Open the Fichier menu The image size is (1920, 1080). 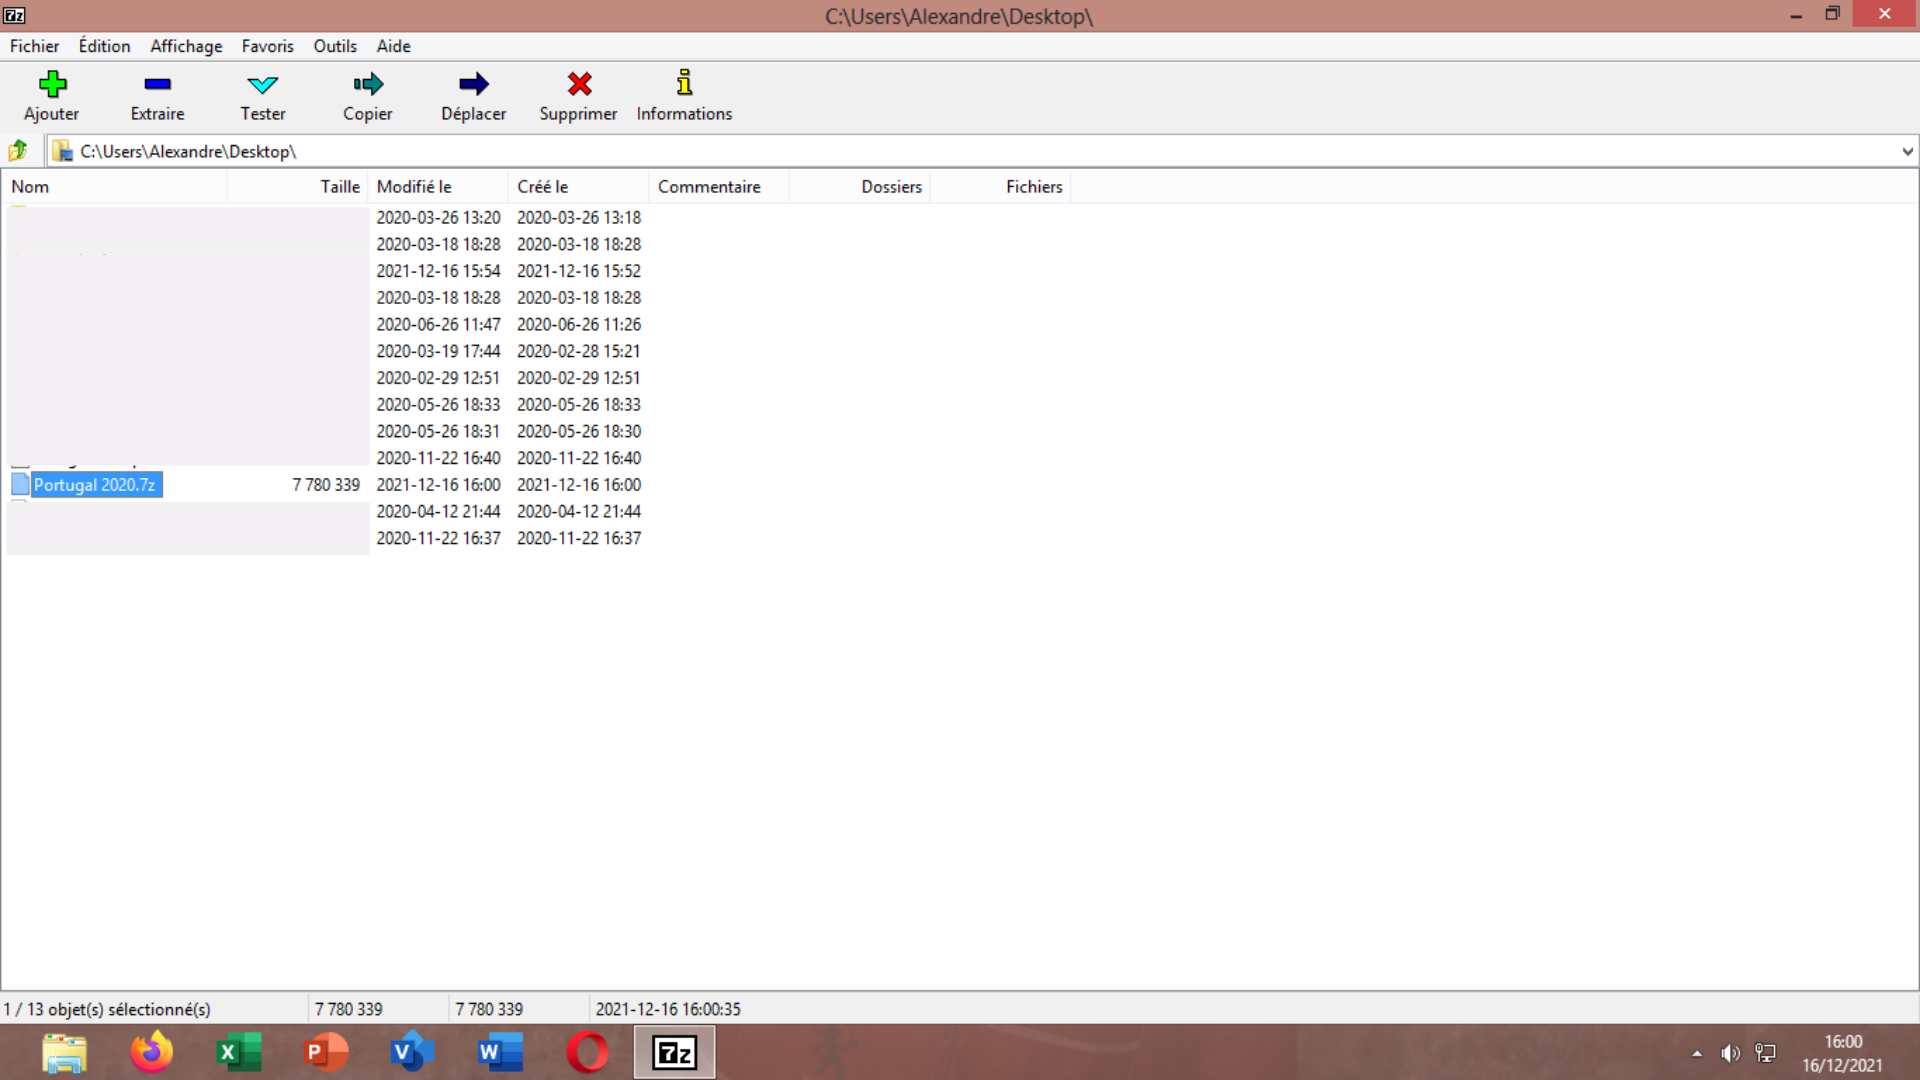coord(34,46)
